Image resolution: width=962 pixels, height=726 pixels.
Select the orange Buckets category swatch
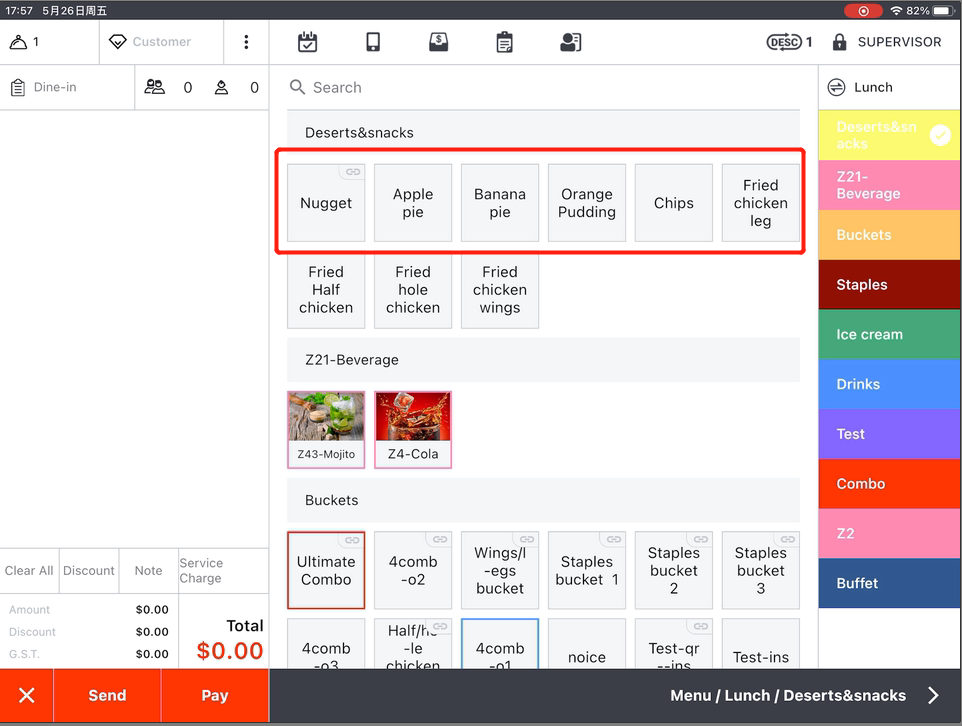click(889, 235)
